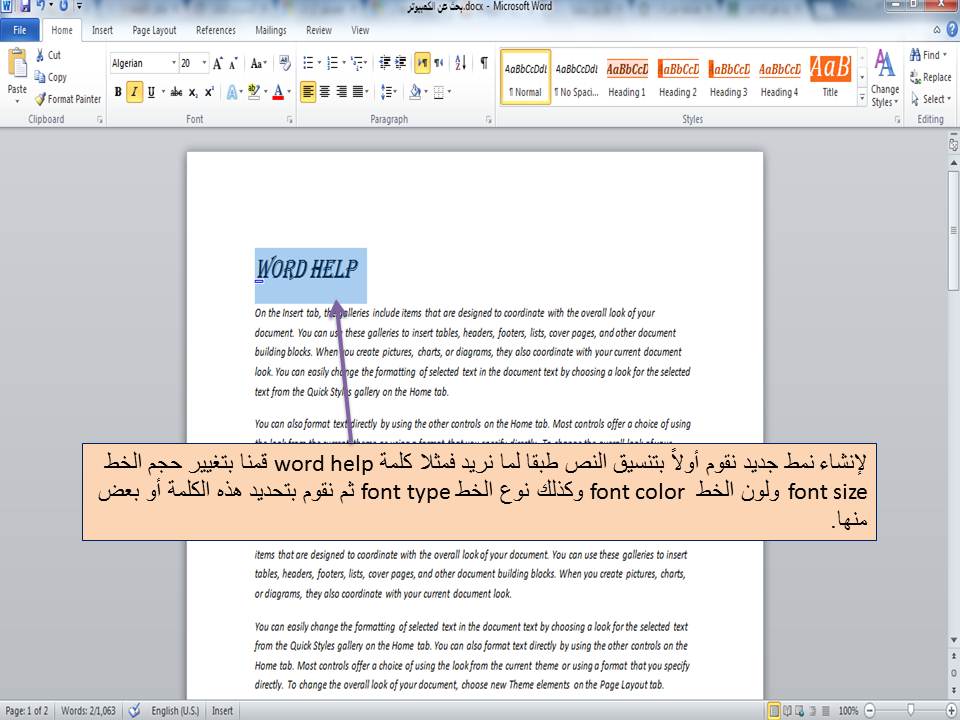Toggle Underline formatting
The width and height of the screenshot is (960, 720).
(x=151, y=92)
